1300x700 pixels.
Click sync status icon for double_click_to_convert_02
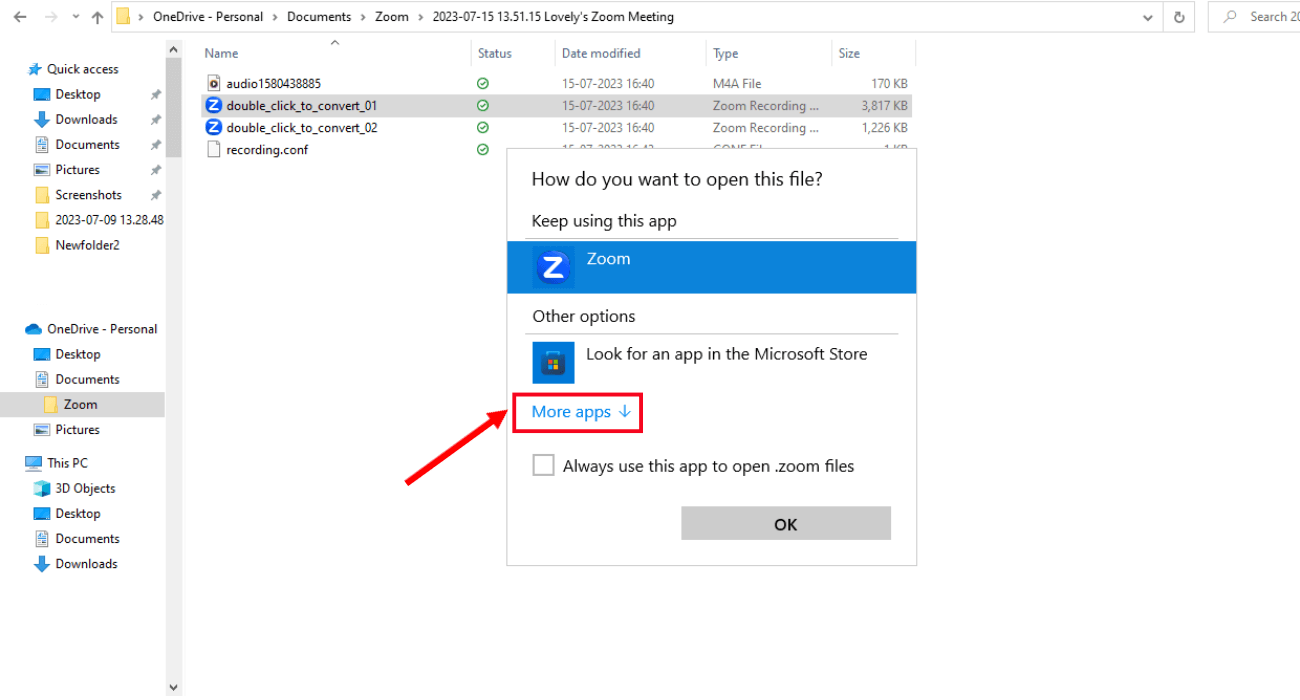tap(483, 127)
